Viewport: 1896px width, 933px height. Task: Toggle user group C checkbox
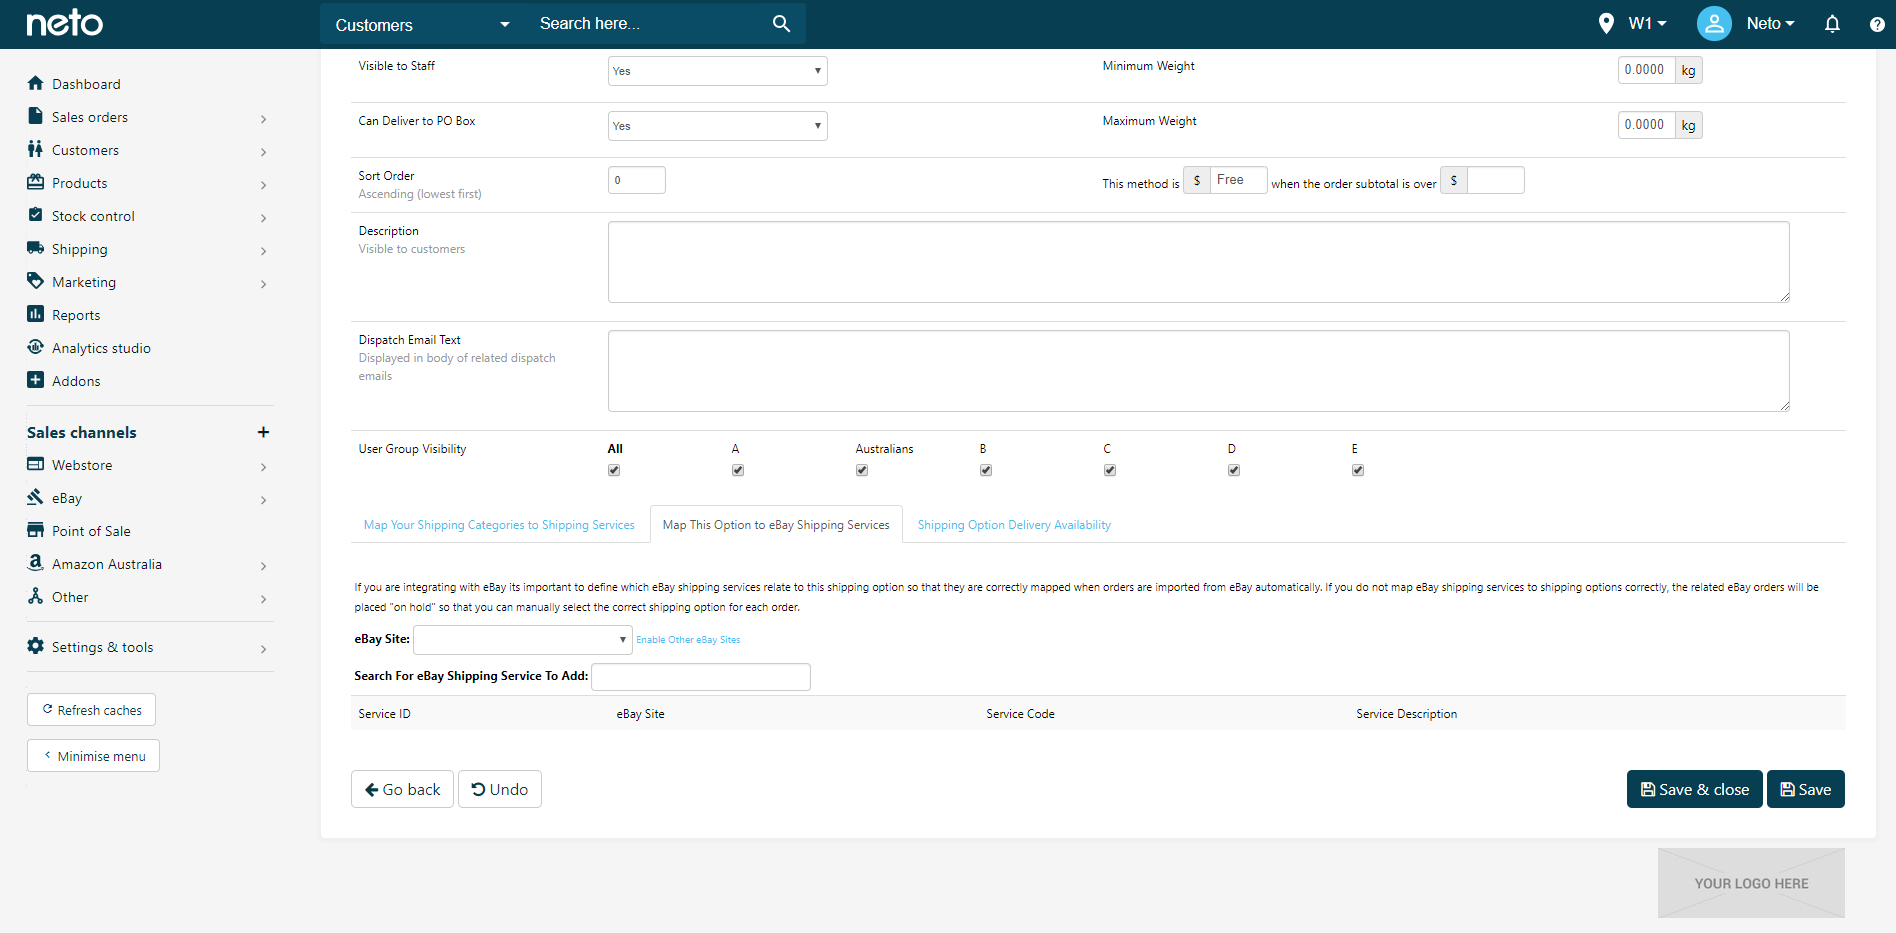(x=1110, y=470)
